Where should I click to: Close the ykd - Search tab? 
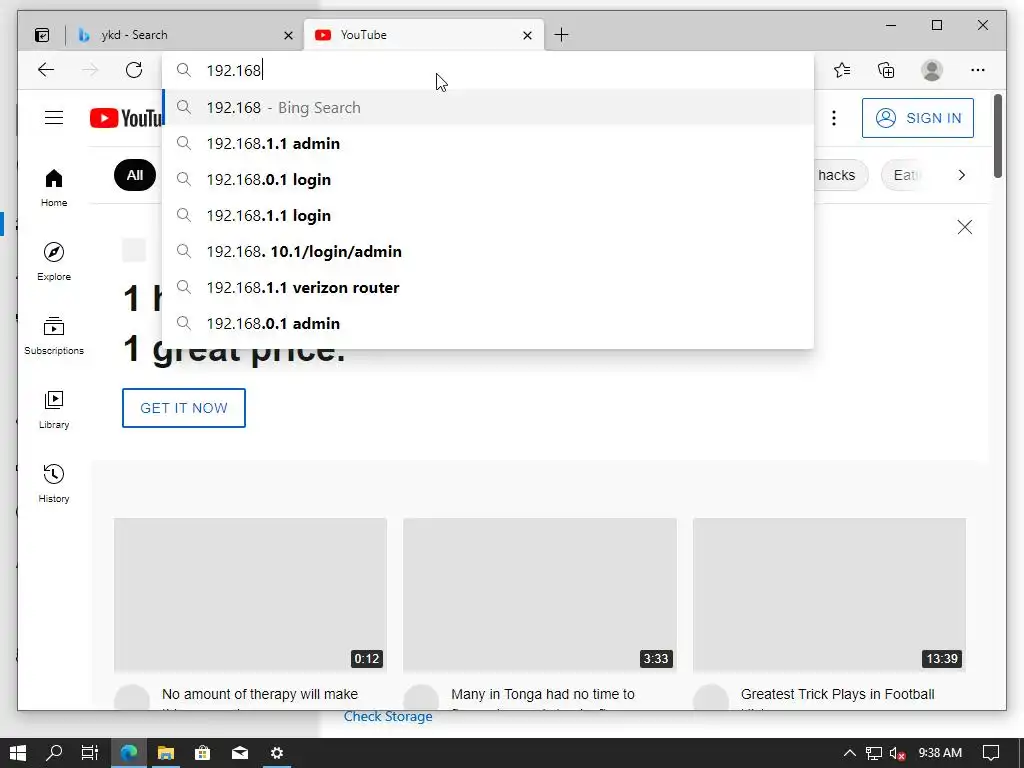pos(288,35)
